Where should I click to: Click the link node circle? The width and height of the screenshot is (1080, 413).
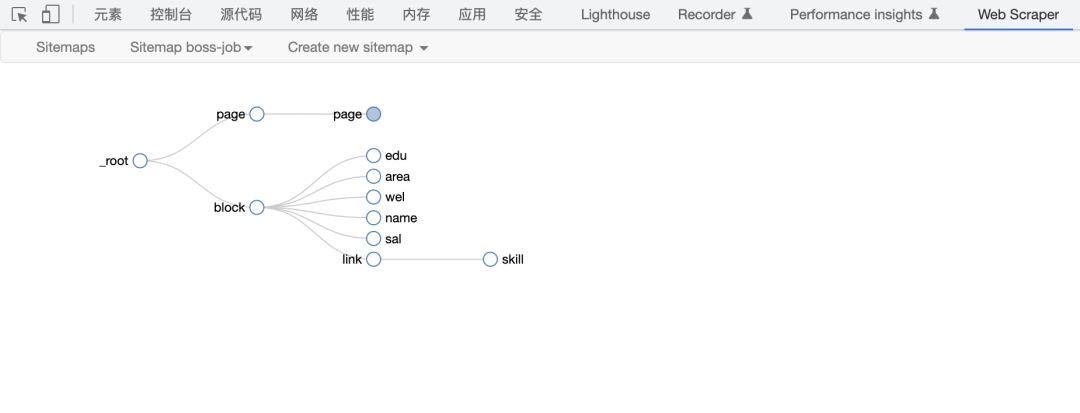point(374,259)
